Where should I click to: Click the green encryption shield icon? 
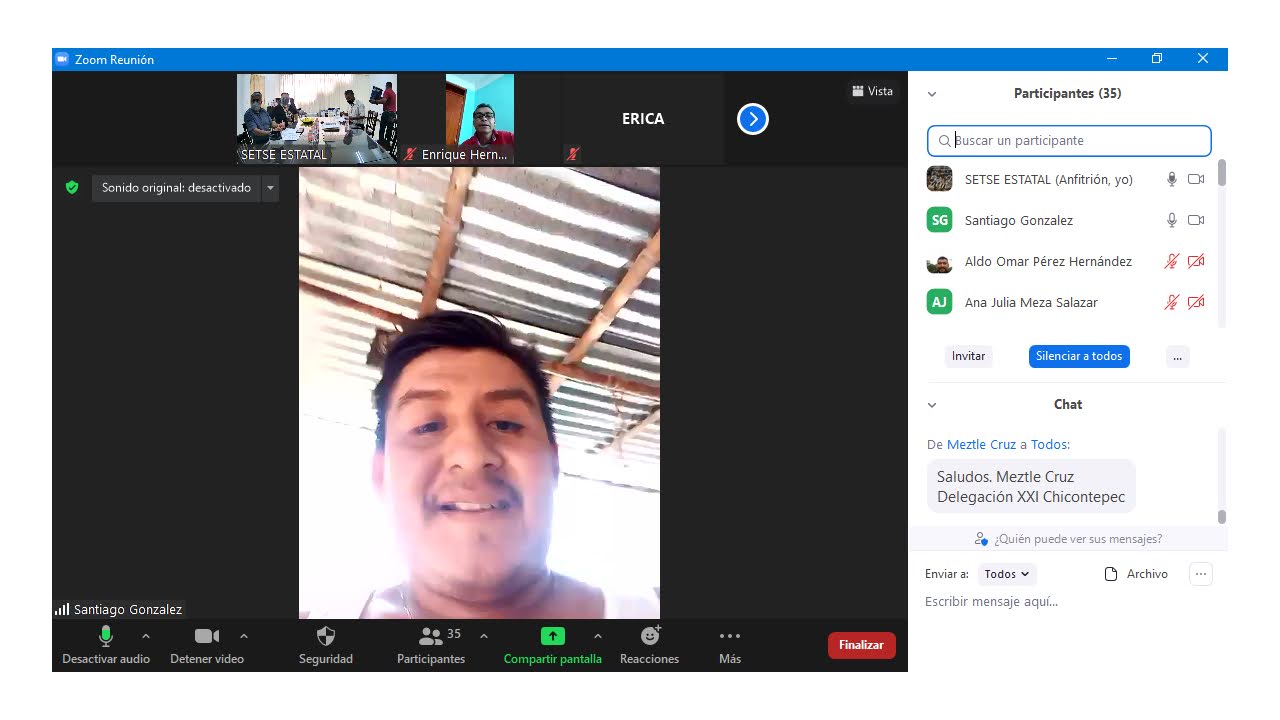point(72,187)
